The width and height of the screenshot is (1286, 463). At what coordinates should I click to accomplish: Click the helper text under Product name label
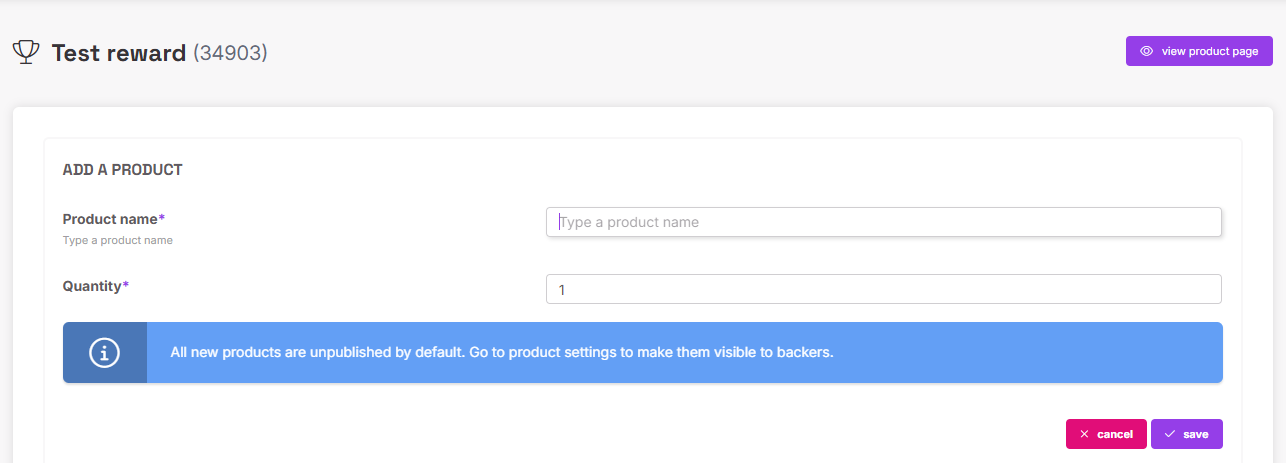(118, 241)
